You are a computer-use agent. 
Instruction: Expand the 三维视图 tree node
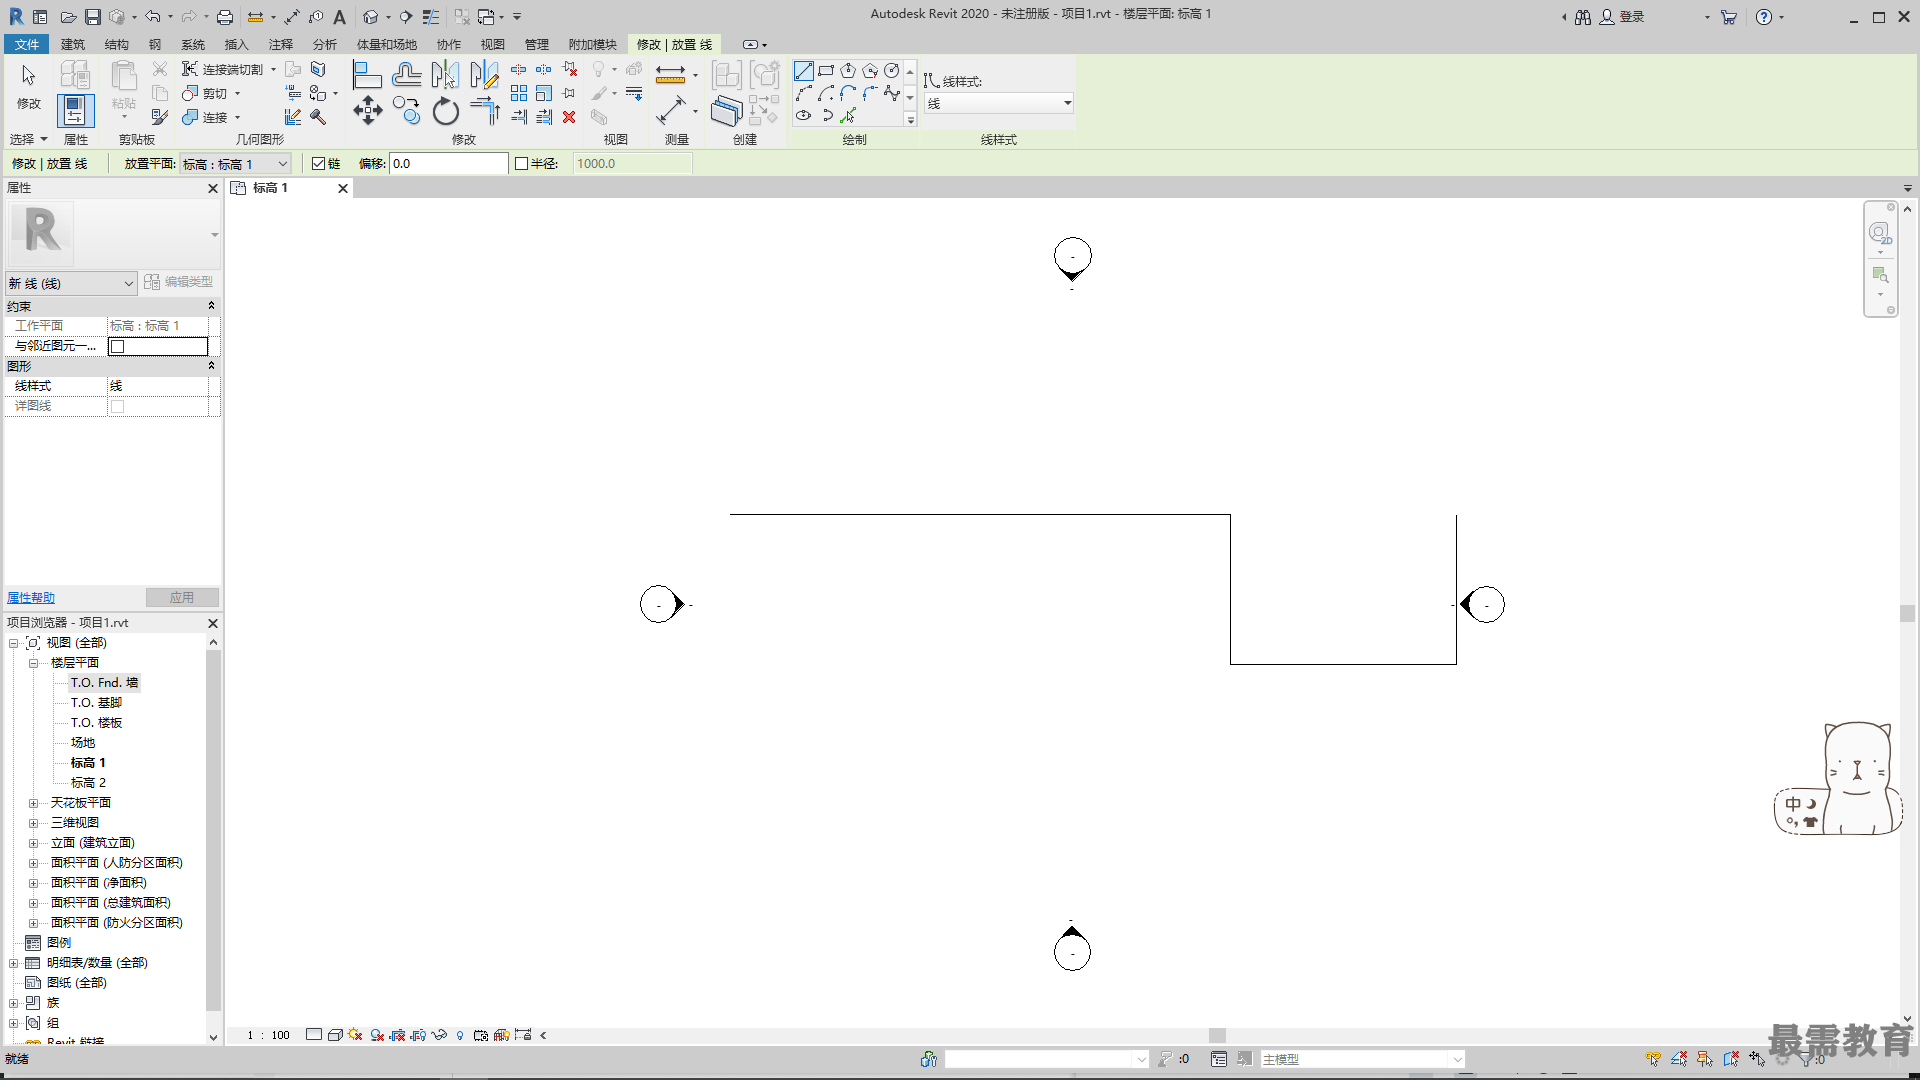[x=33, y=823]
